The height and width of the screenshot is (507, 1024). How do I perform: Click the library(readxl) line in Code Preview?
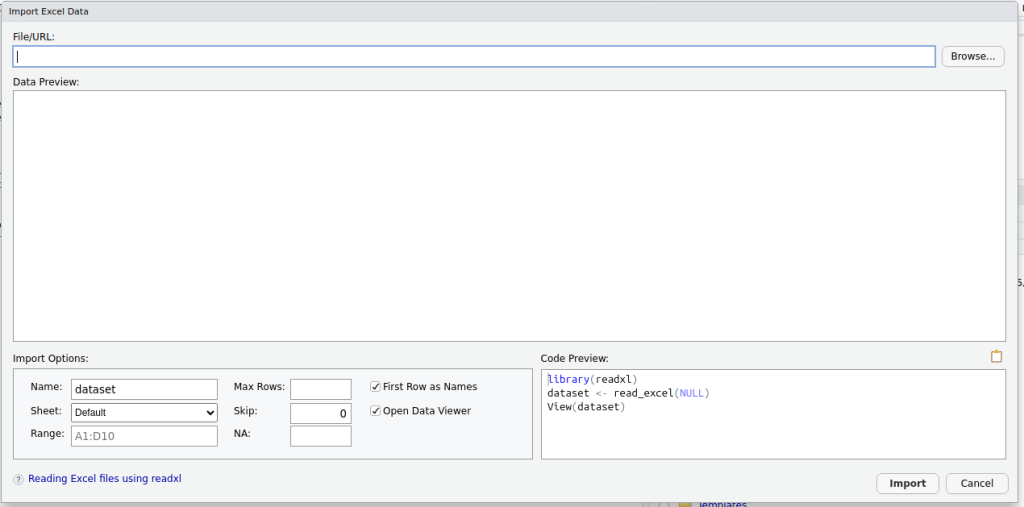(592, 379)
